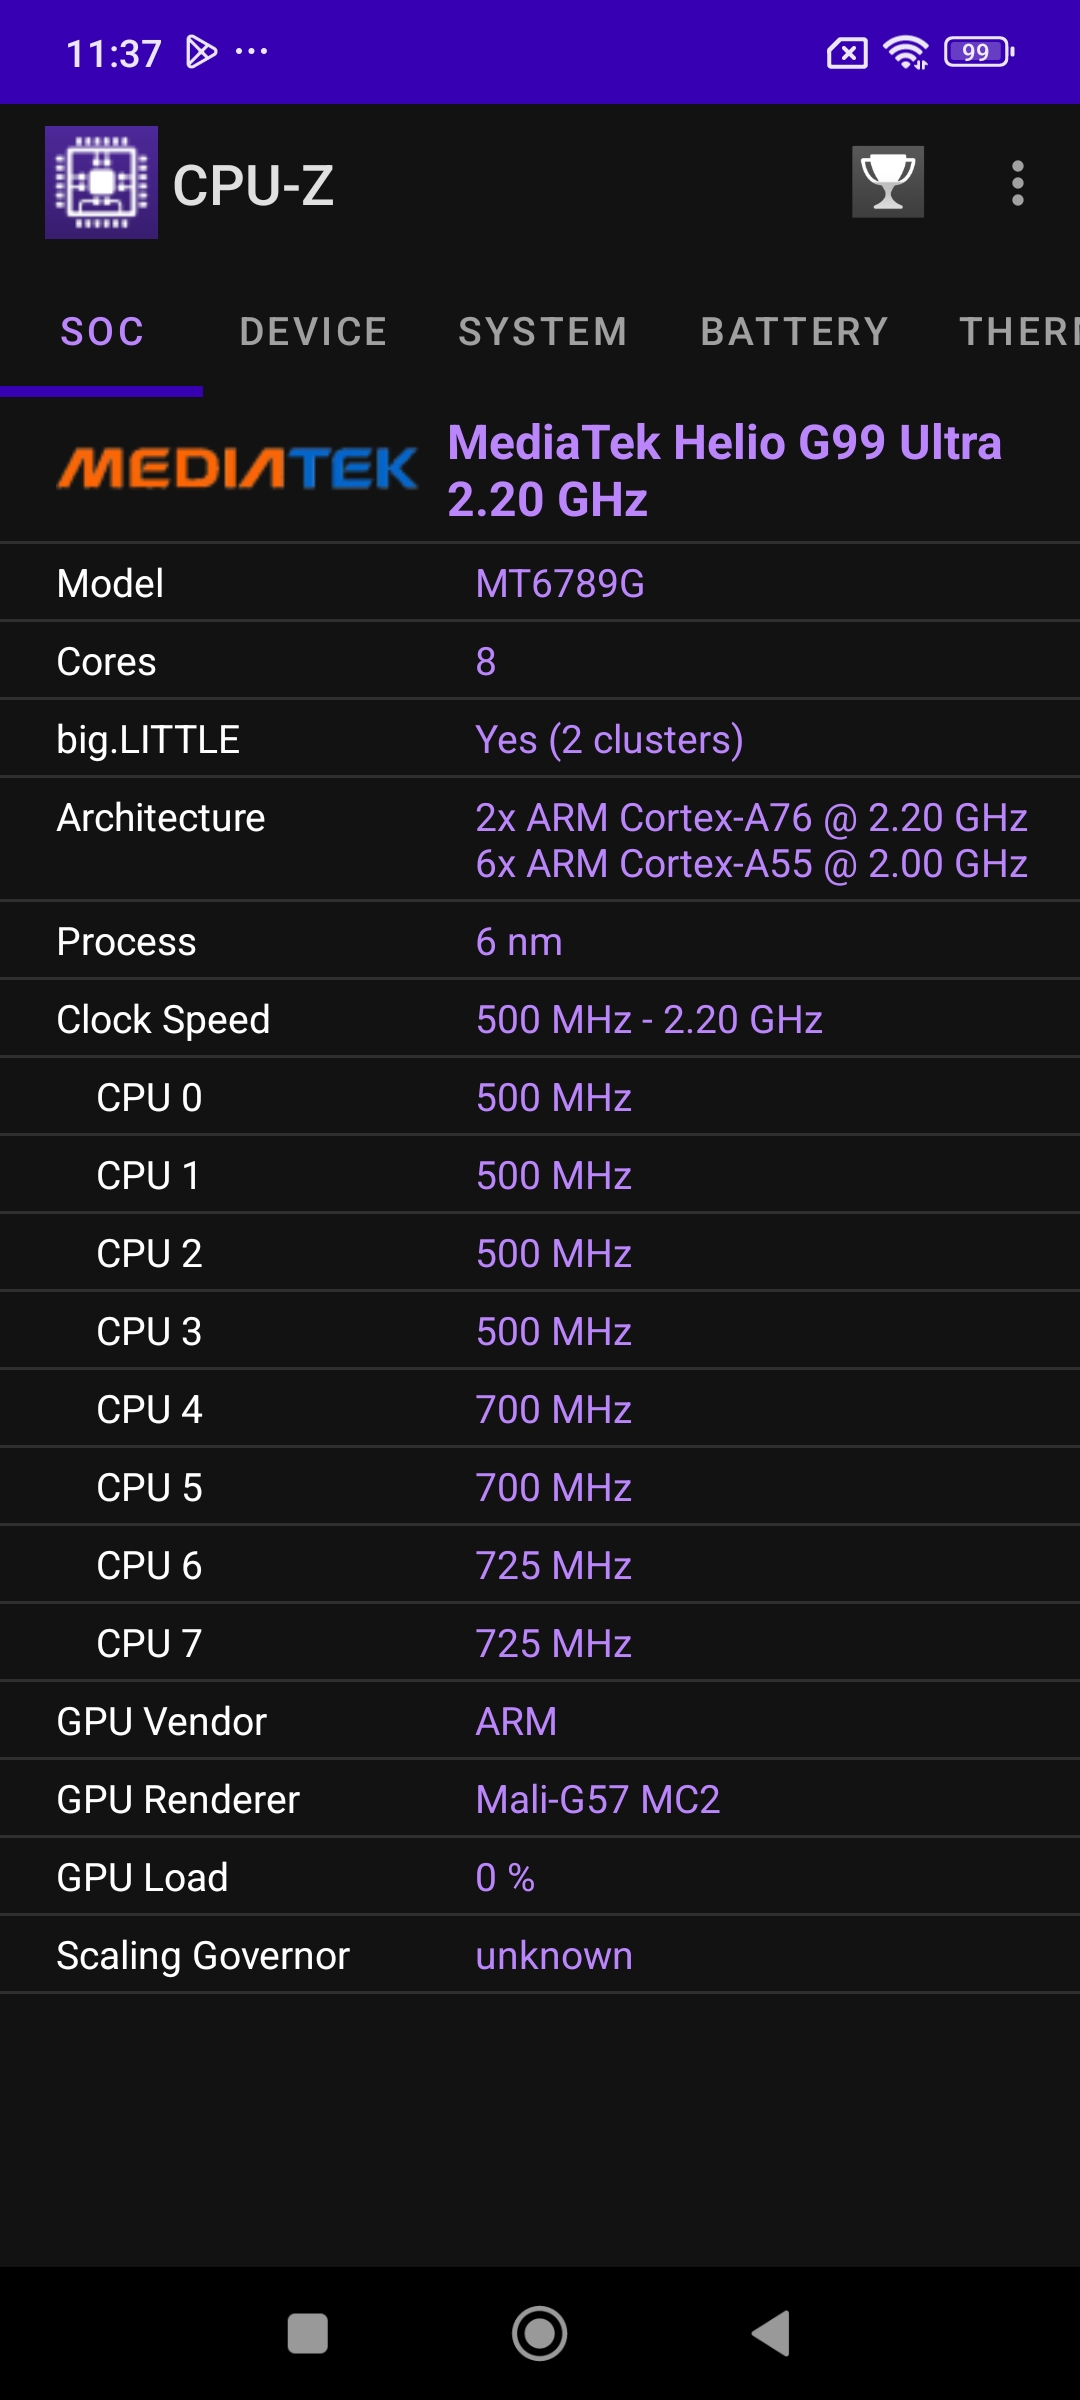Screen dimensions: 1080x2400
Task: Switch to the SYSTEM tab
Action: tap(542, 332)
